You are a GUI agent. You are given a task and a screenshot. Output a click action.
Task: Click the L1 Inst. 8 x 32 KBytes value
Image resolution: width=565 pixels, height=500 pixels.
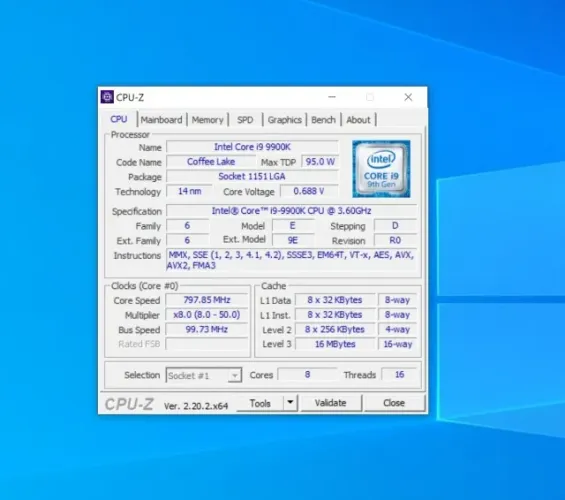[x=335, y=315]
